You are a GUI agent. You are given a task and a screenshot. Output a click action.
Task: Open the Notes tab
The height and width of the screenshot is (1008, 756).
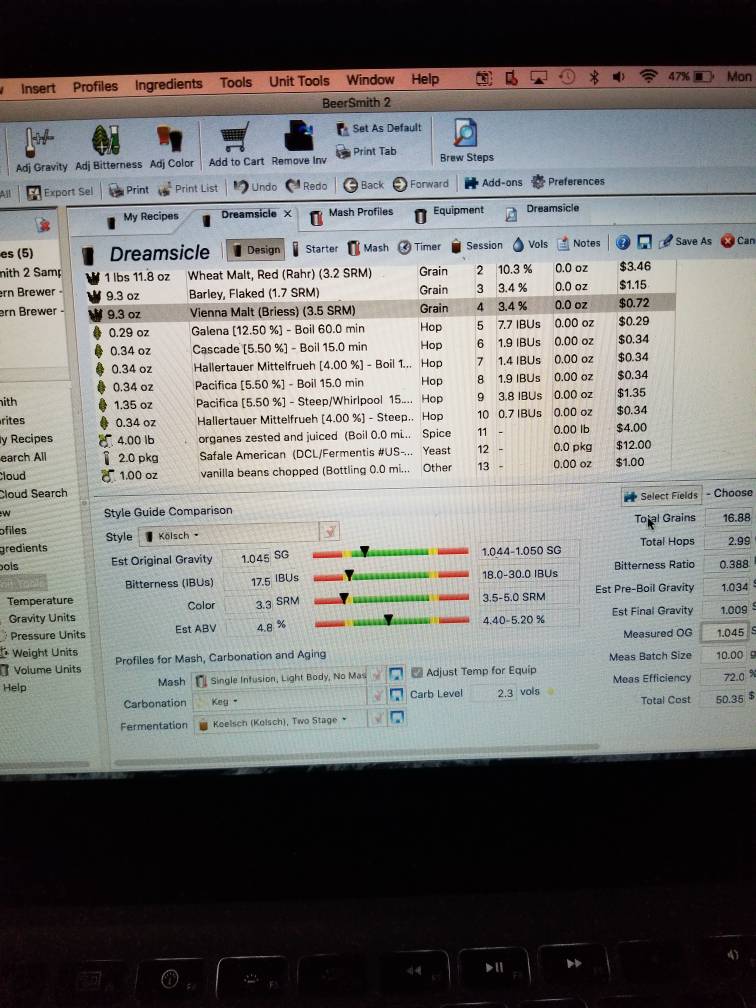point(579,243)
